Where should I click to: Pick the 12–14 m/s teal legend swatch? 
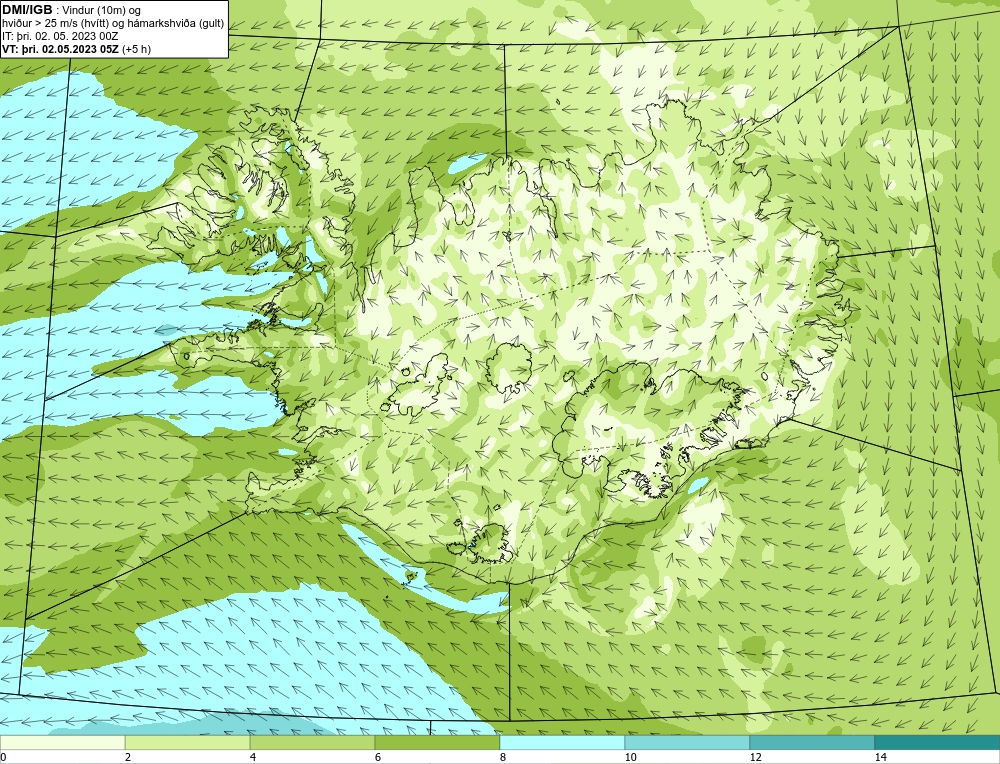coord(812,742)
